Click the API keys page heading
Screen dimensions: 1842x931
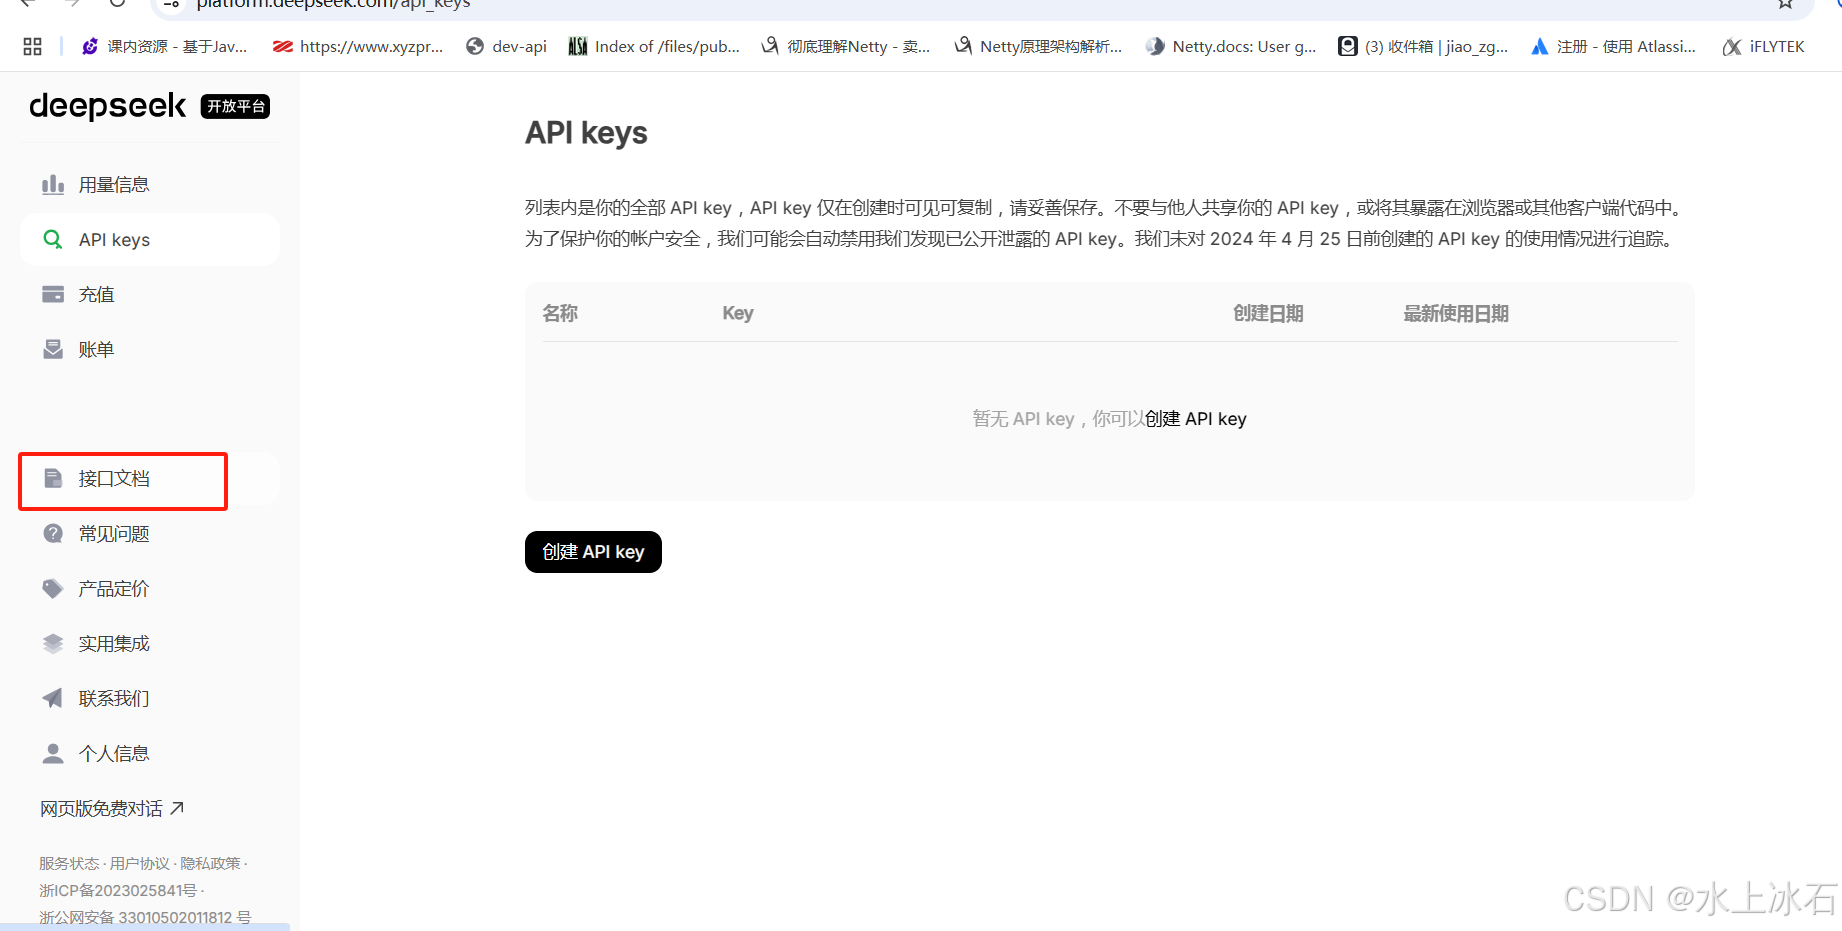coord(586,133)
